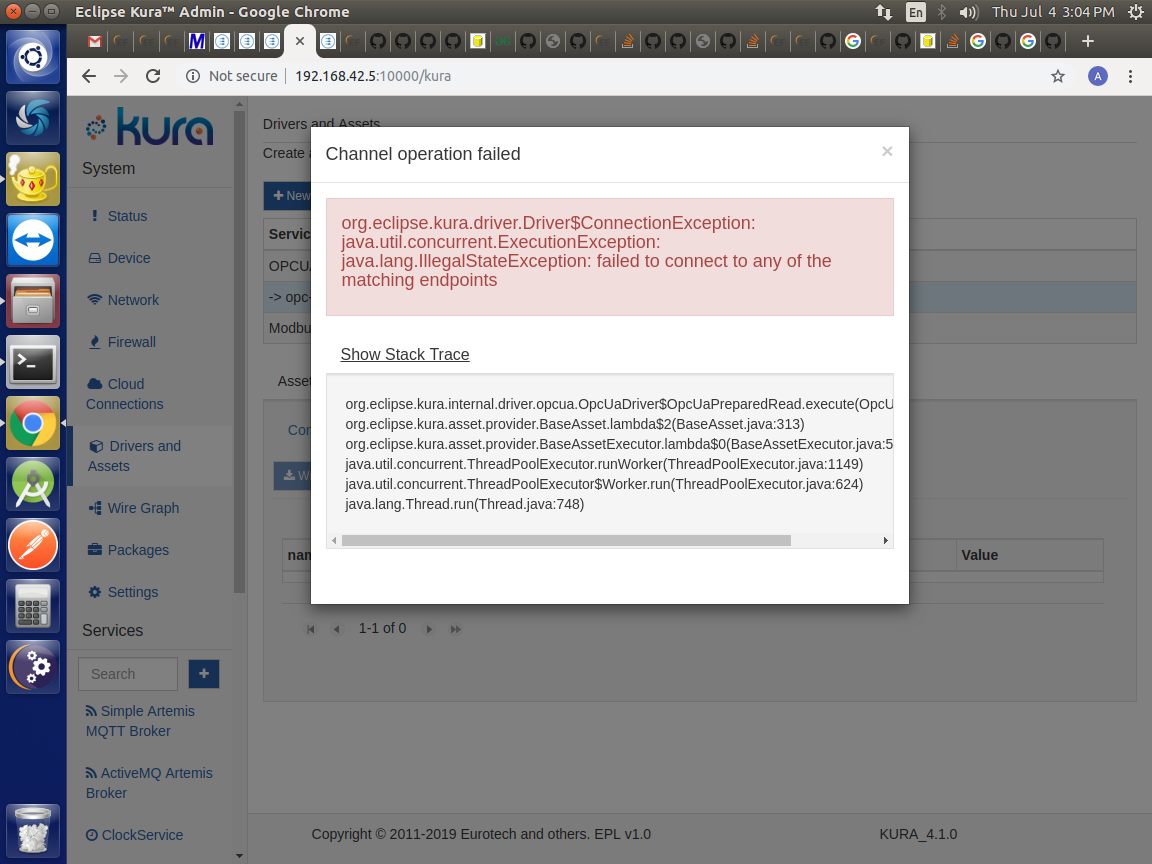Open a new browser tab
This screenshot has height=864, width=1152.
click(x=1088, y=41)
